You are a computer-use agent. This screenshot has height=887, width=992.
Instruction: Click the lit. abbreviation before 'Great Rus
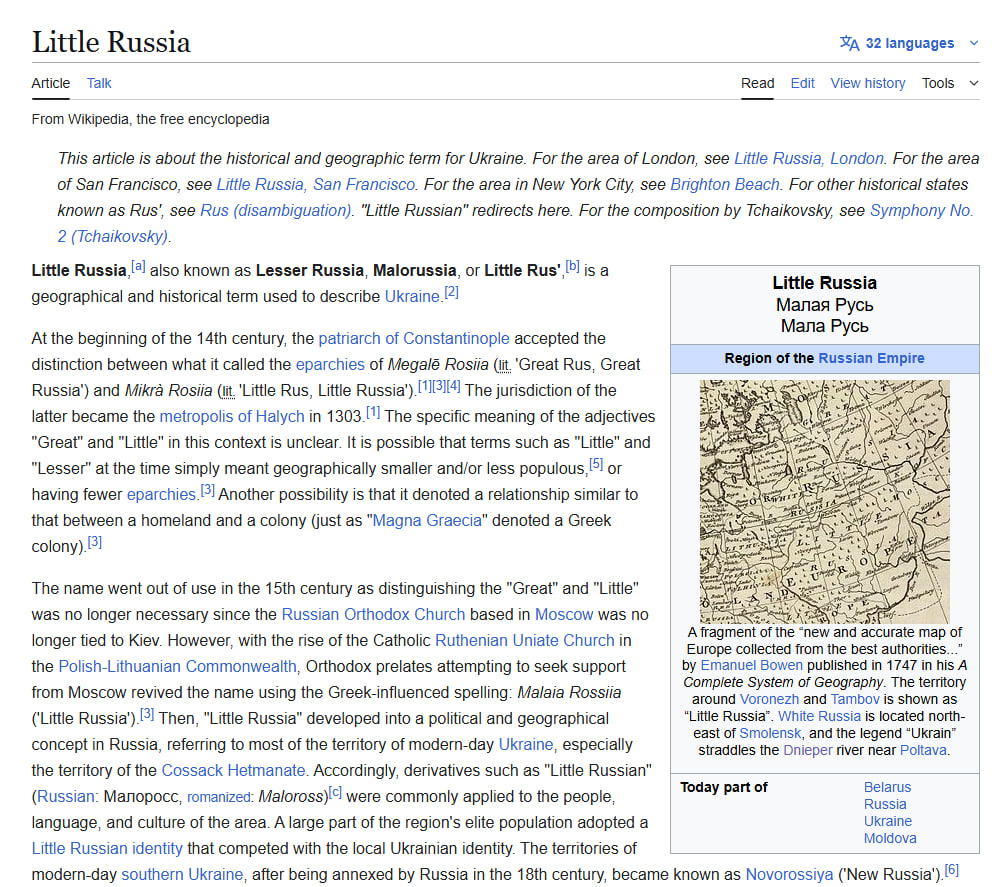(504, 366)
